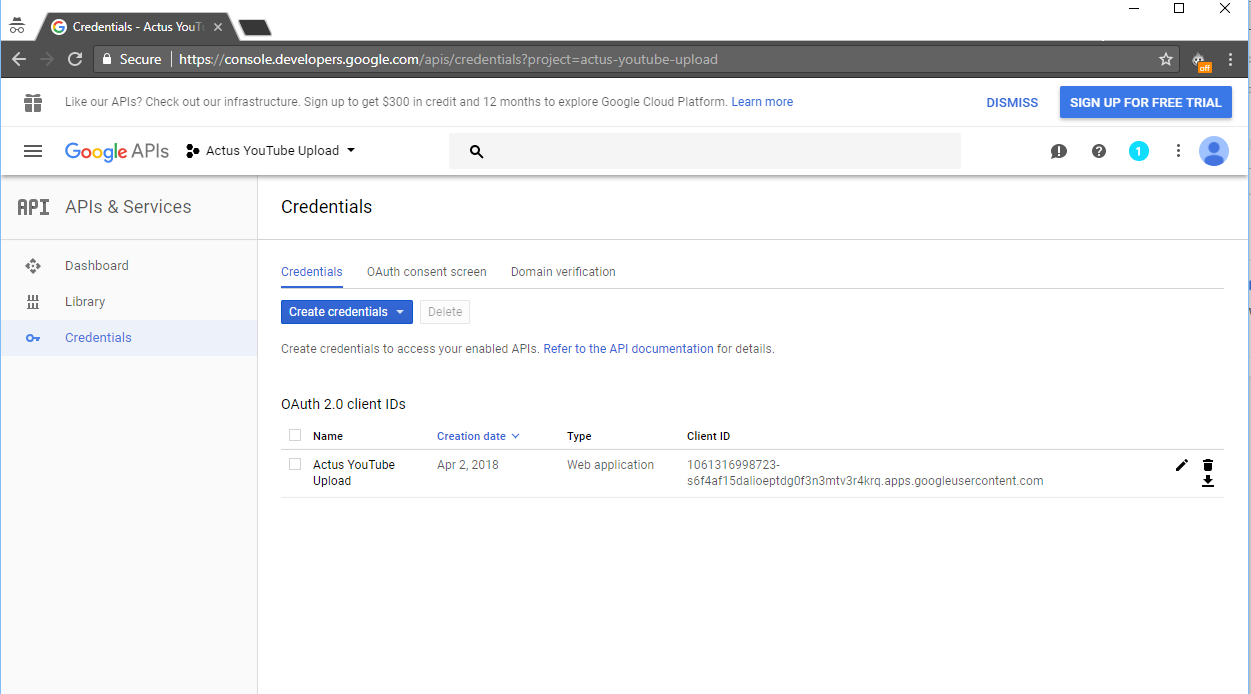Image resolution: width=1251 pixels, height=694 pixels.
Task: Open the notifications badge showing 1
Action: click(x=1138, y=151)
